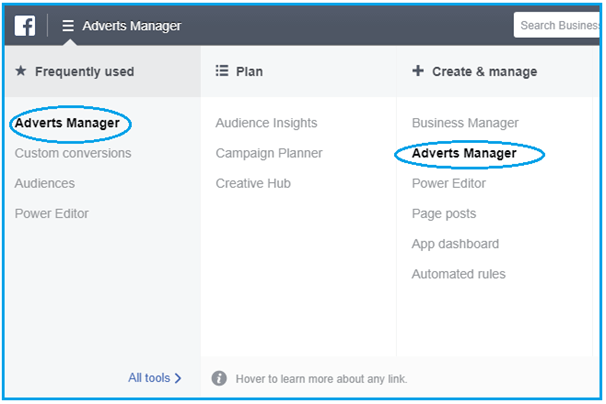
Task: Select Adverts Manager under Create & manage
Action: click(x=464, y=153)
